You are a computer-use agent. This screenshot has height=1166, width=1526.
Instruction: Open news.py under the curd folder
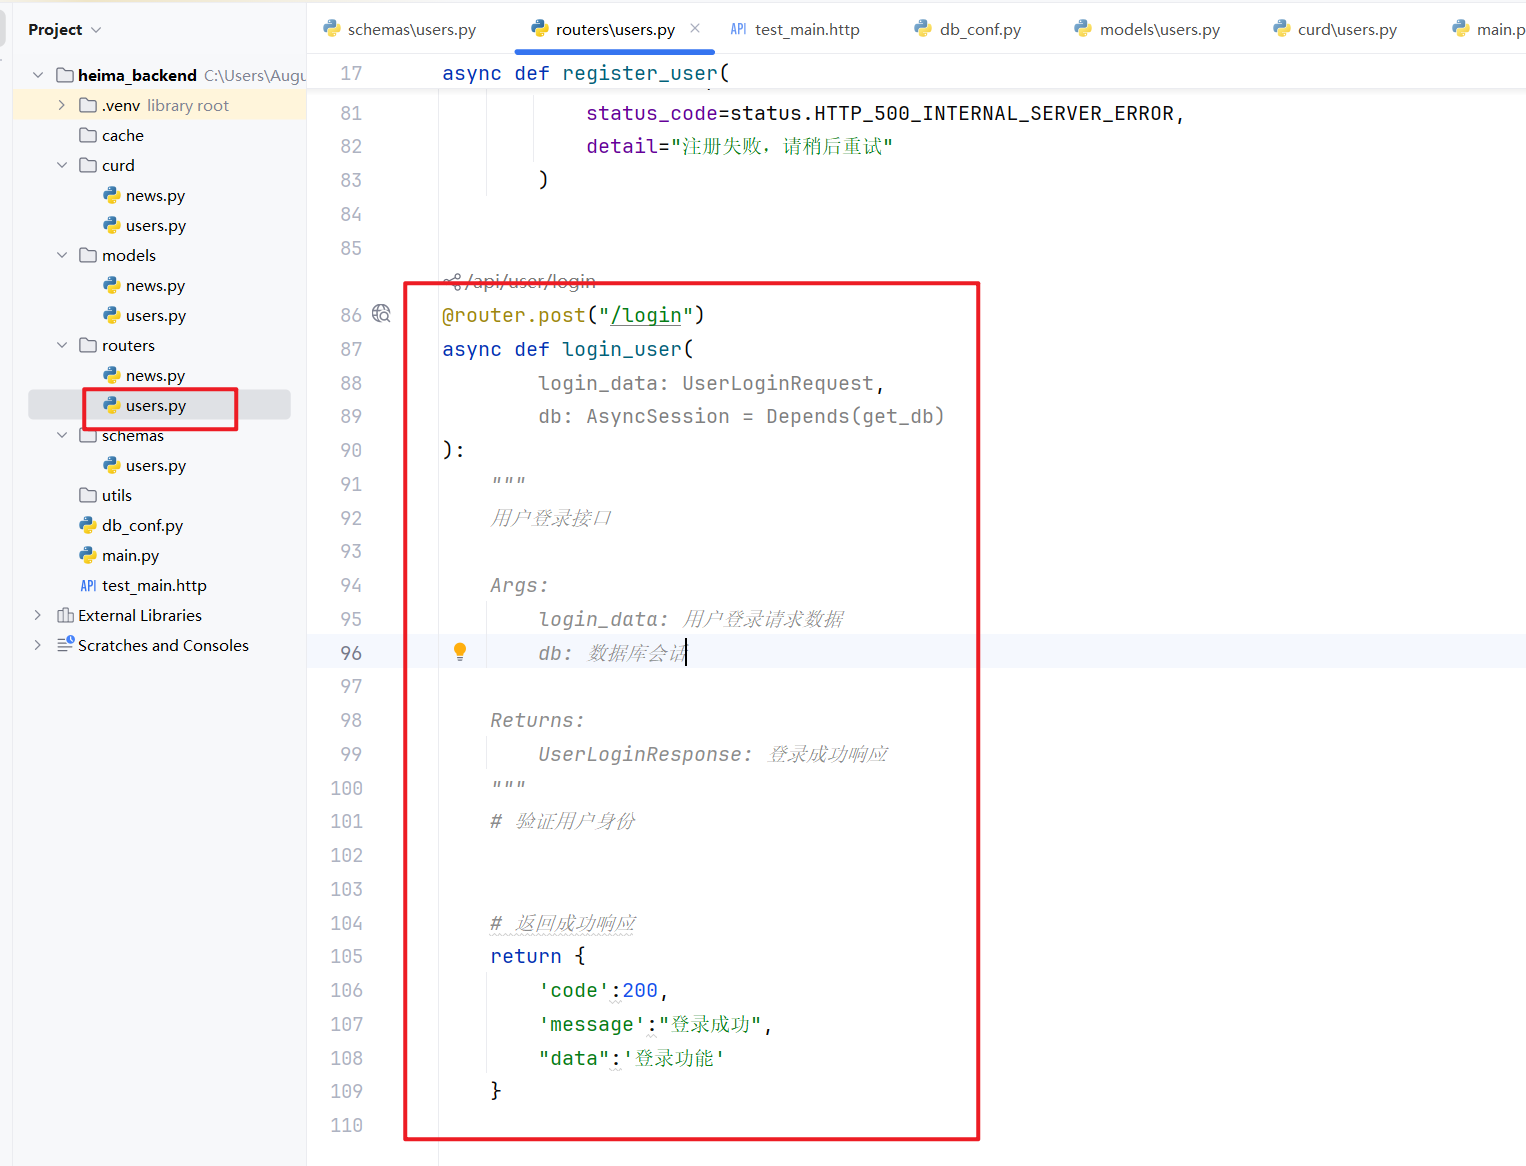pos(155,196)
